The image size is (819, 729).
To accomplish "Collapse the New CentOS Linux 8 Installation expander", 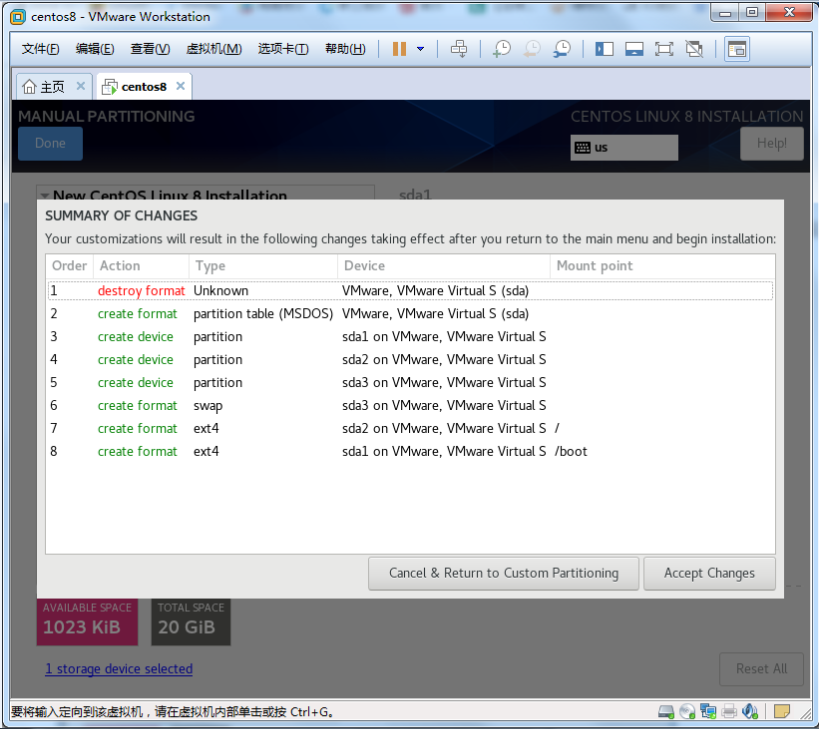I will [x=44, y=197].
